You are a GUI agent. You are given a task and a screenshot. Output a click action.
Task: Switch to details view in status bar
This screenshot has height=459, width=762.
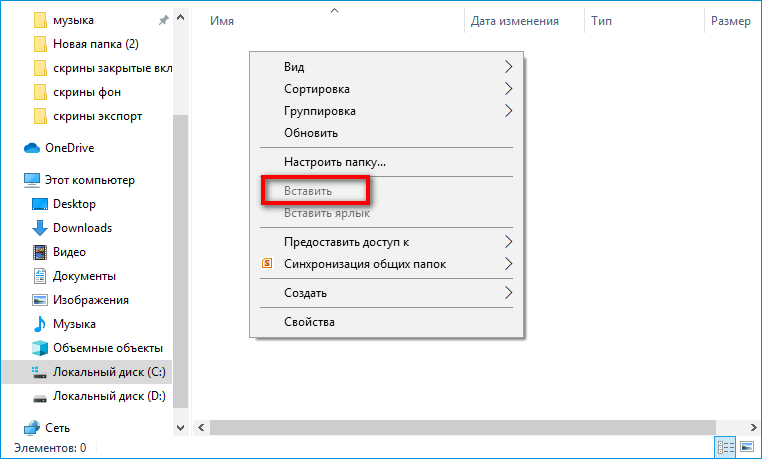click(x=726, y=447)
